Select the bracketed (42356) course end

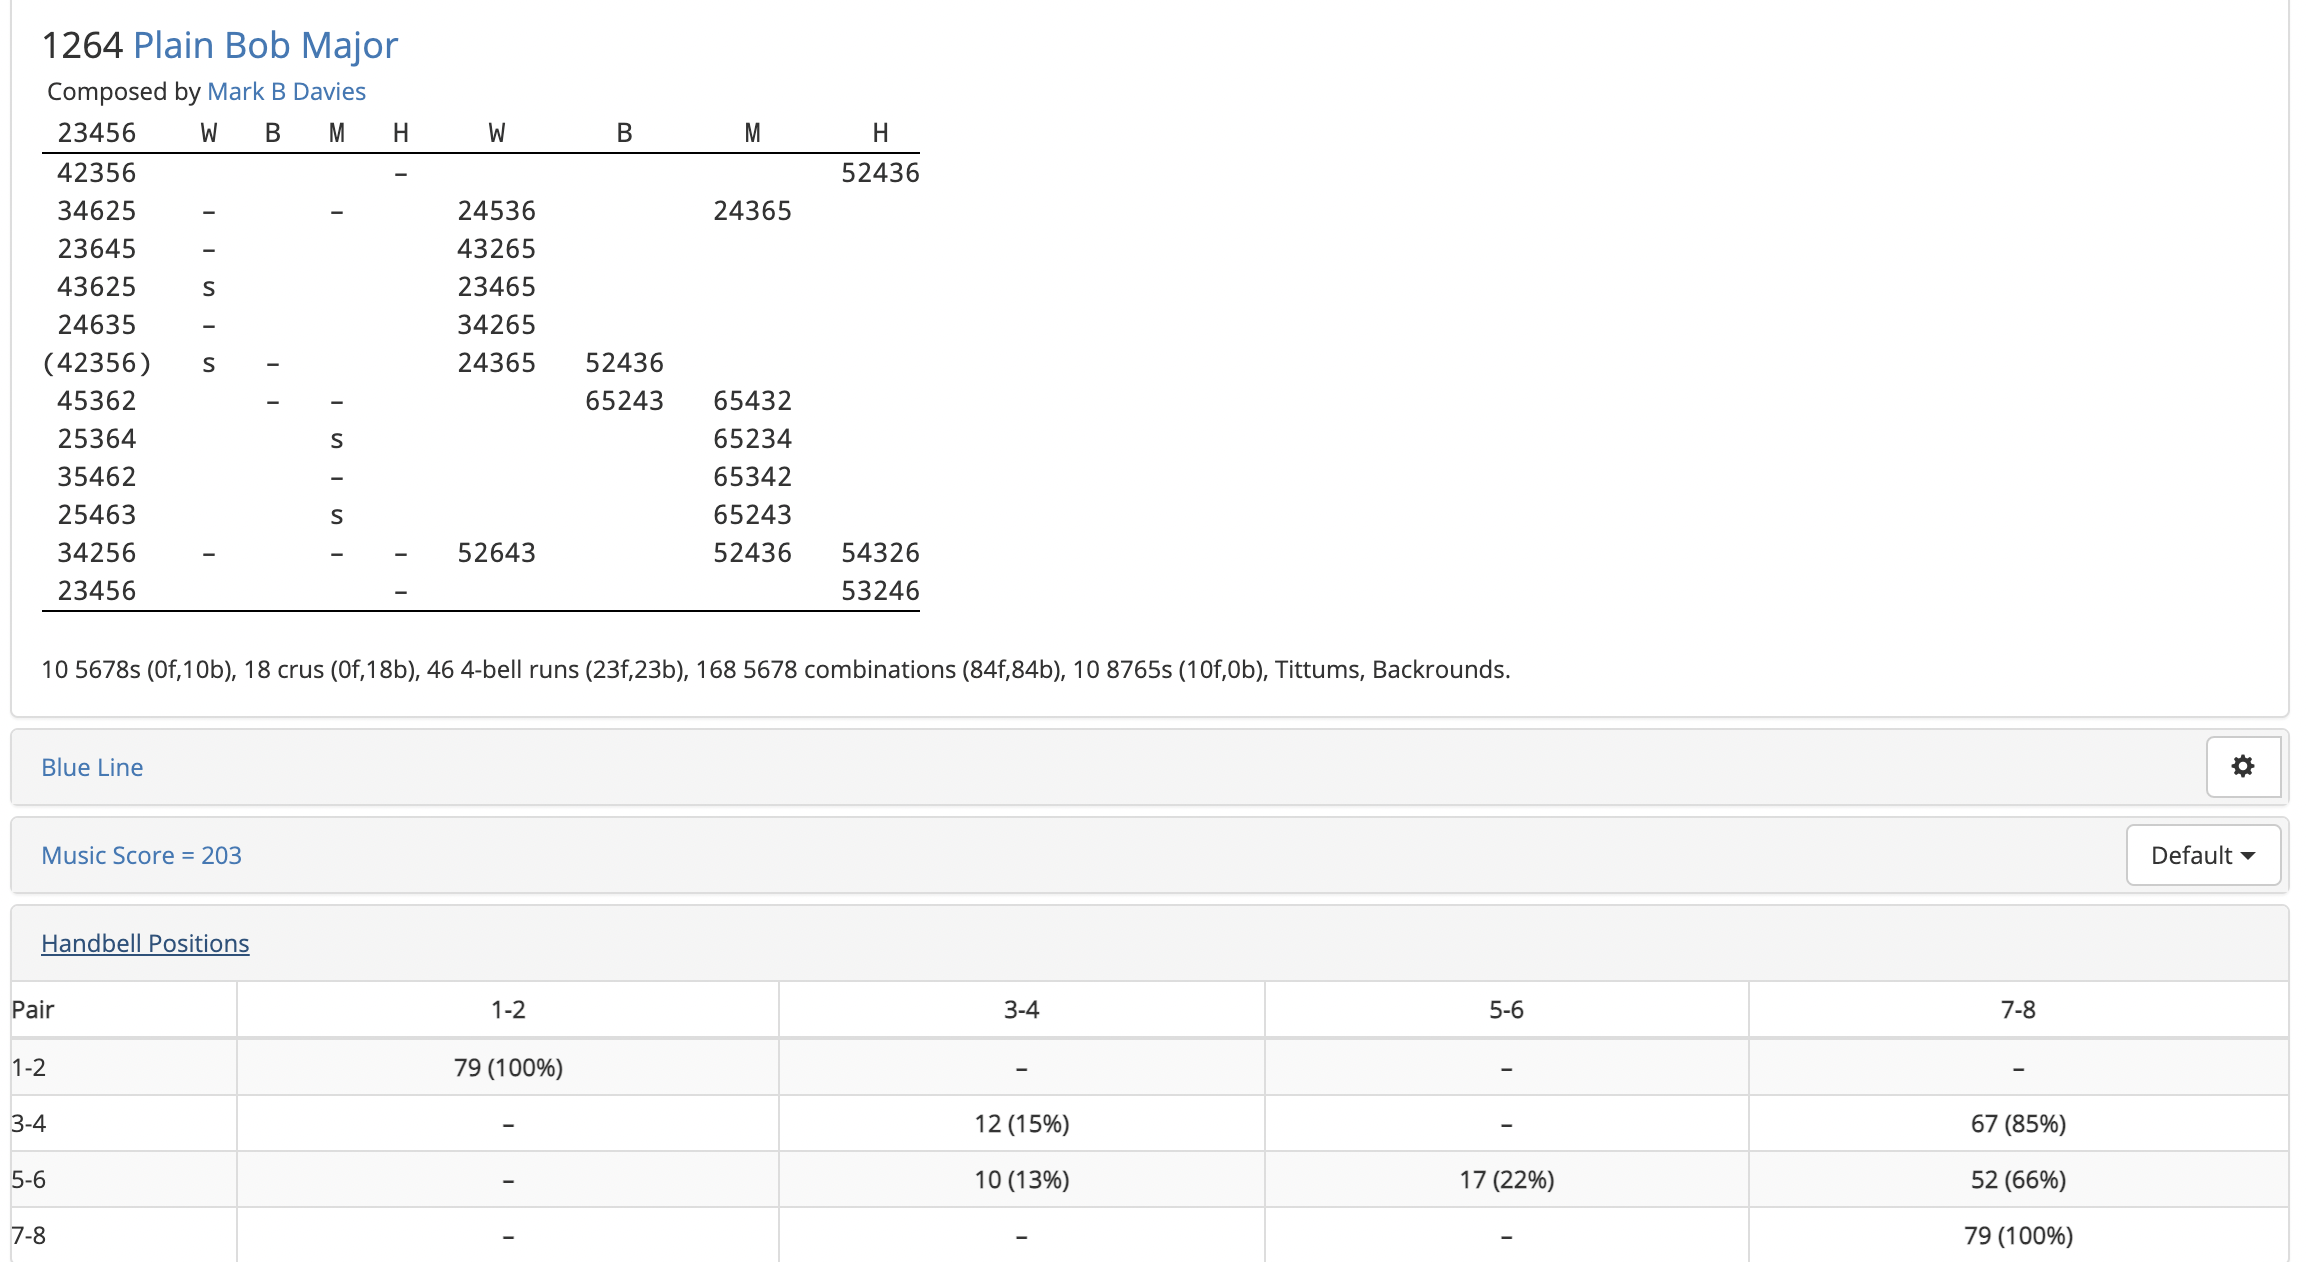coord(96,363)
